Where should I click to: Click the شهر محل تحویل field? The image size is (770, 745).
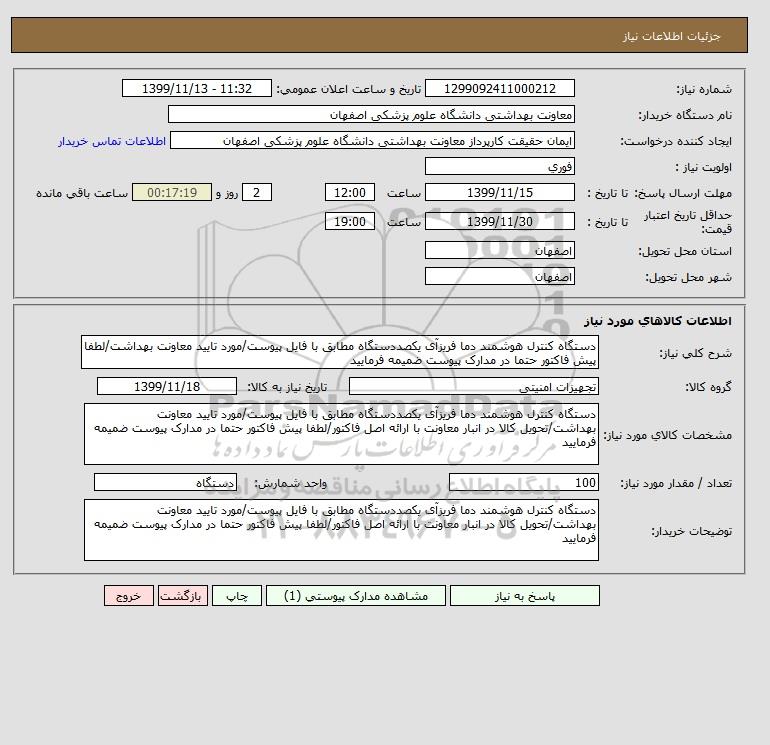point(499,276)
